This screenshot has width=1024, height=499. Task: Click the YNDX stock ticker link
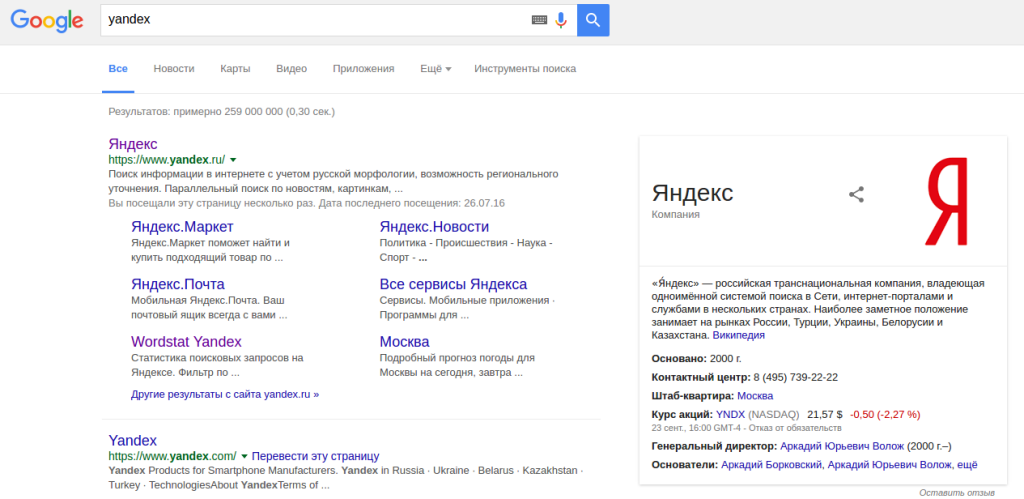point(730,414)
